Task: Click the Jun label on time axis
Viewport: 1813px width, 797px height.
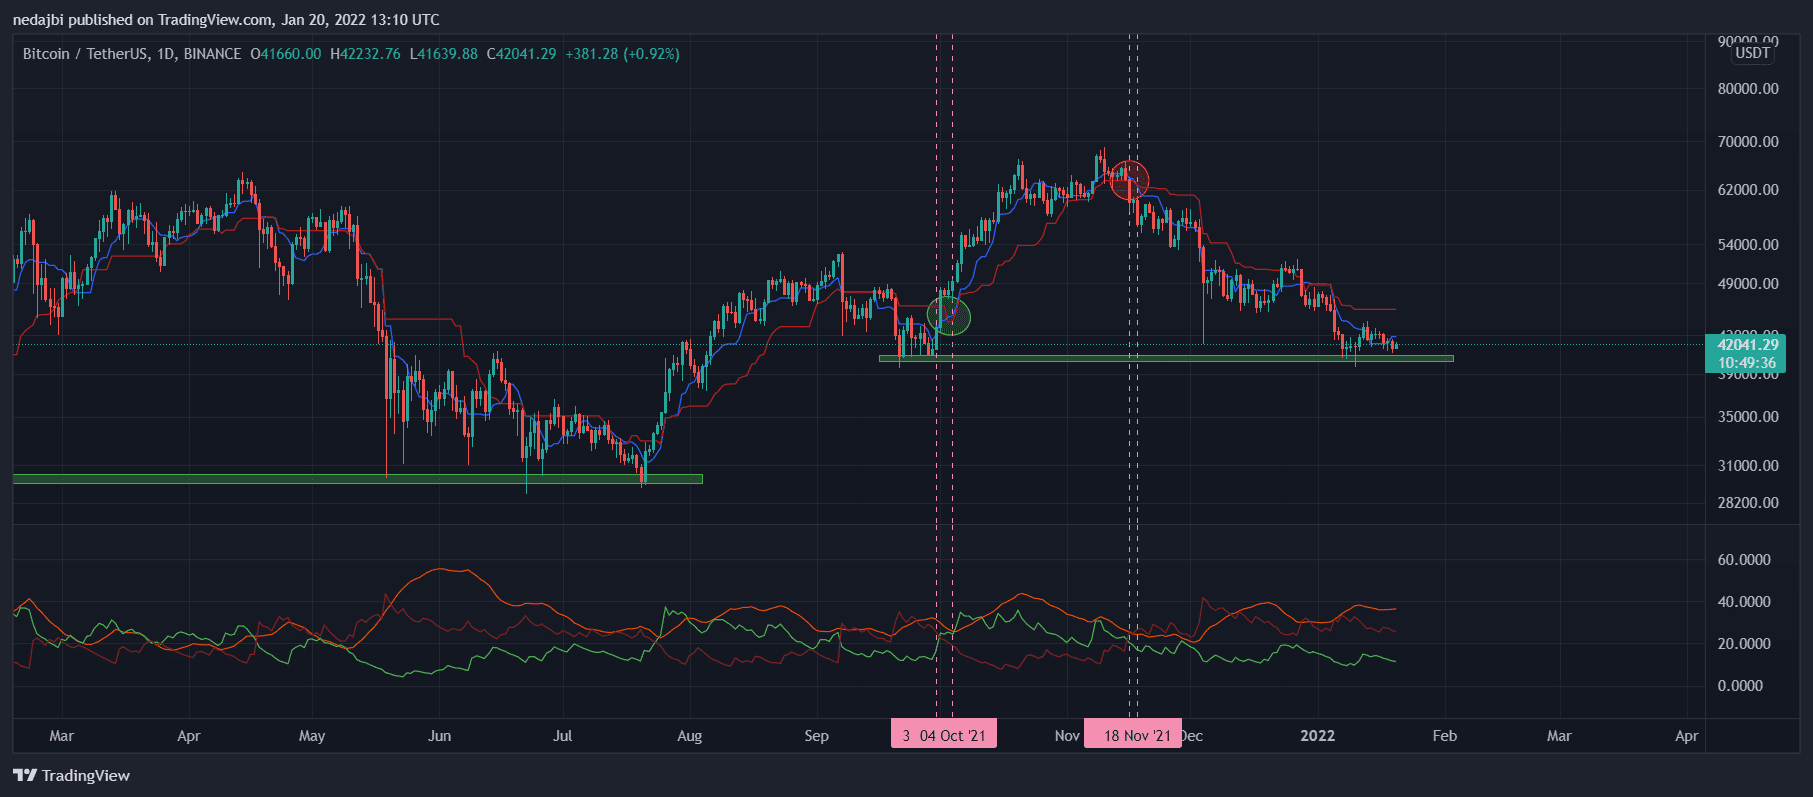Action: coord(439,736)
